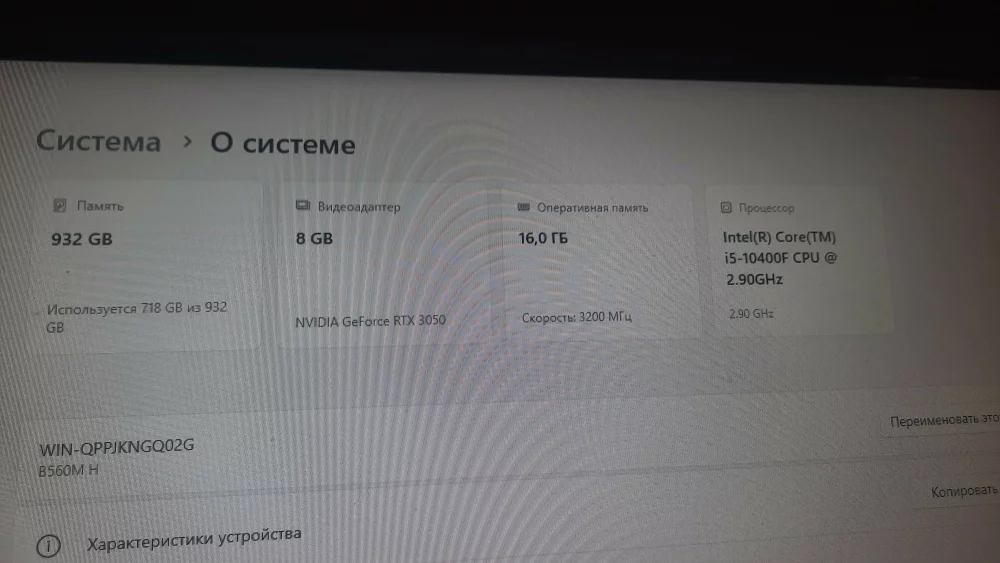The height and width of the screenshot is (563, 1000).
Task: Click the О системе page title
Action: pos(283,143)
